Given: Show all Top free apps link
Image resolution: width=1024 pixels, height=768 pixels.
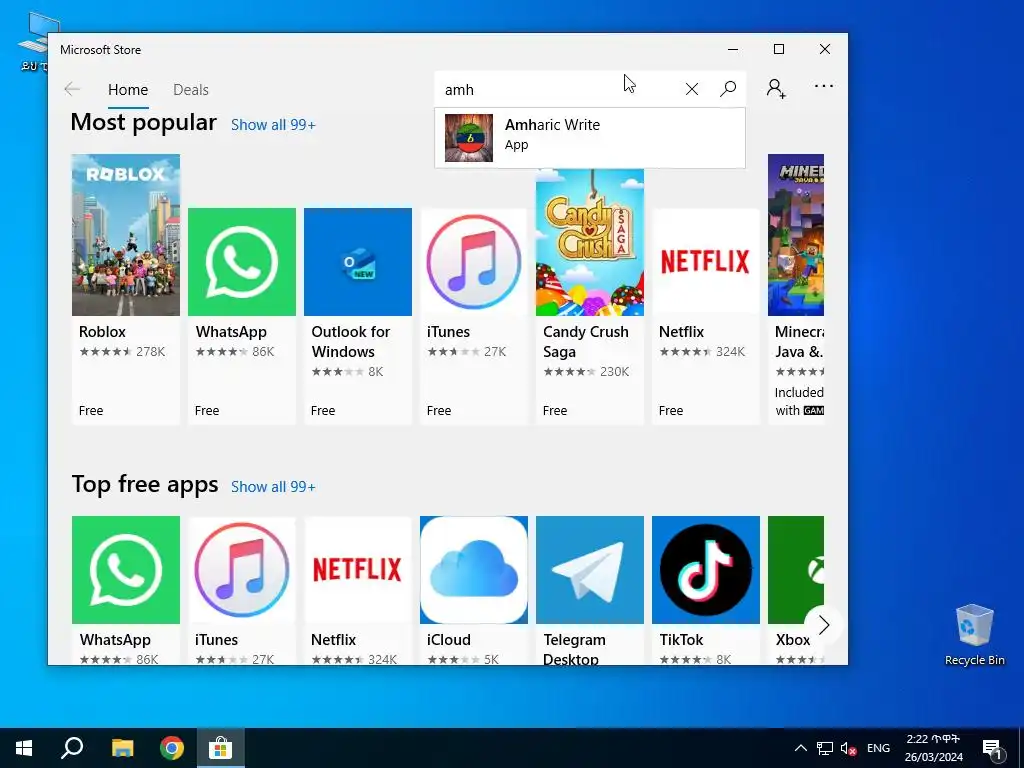Looking at the screenshot, I should pos(273,487).
